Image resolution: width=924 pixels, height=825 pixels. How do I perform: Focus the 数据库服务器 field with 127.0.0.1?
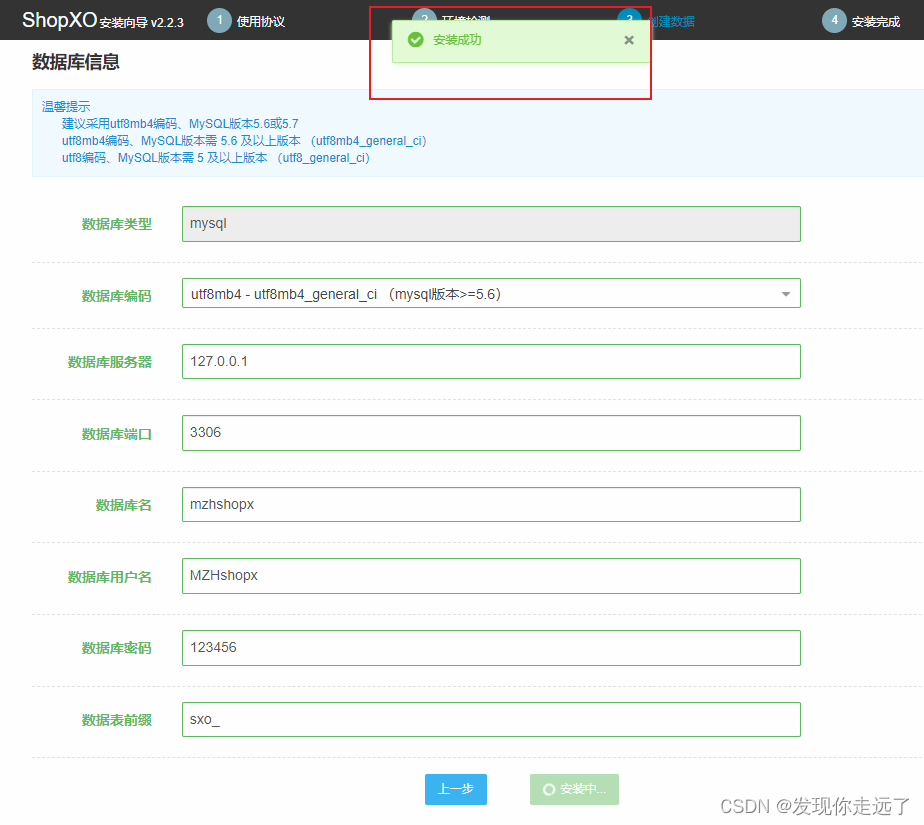(x=491, y=361)
